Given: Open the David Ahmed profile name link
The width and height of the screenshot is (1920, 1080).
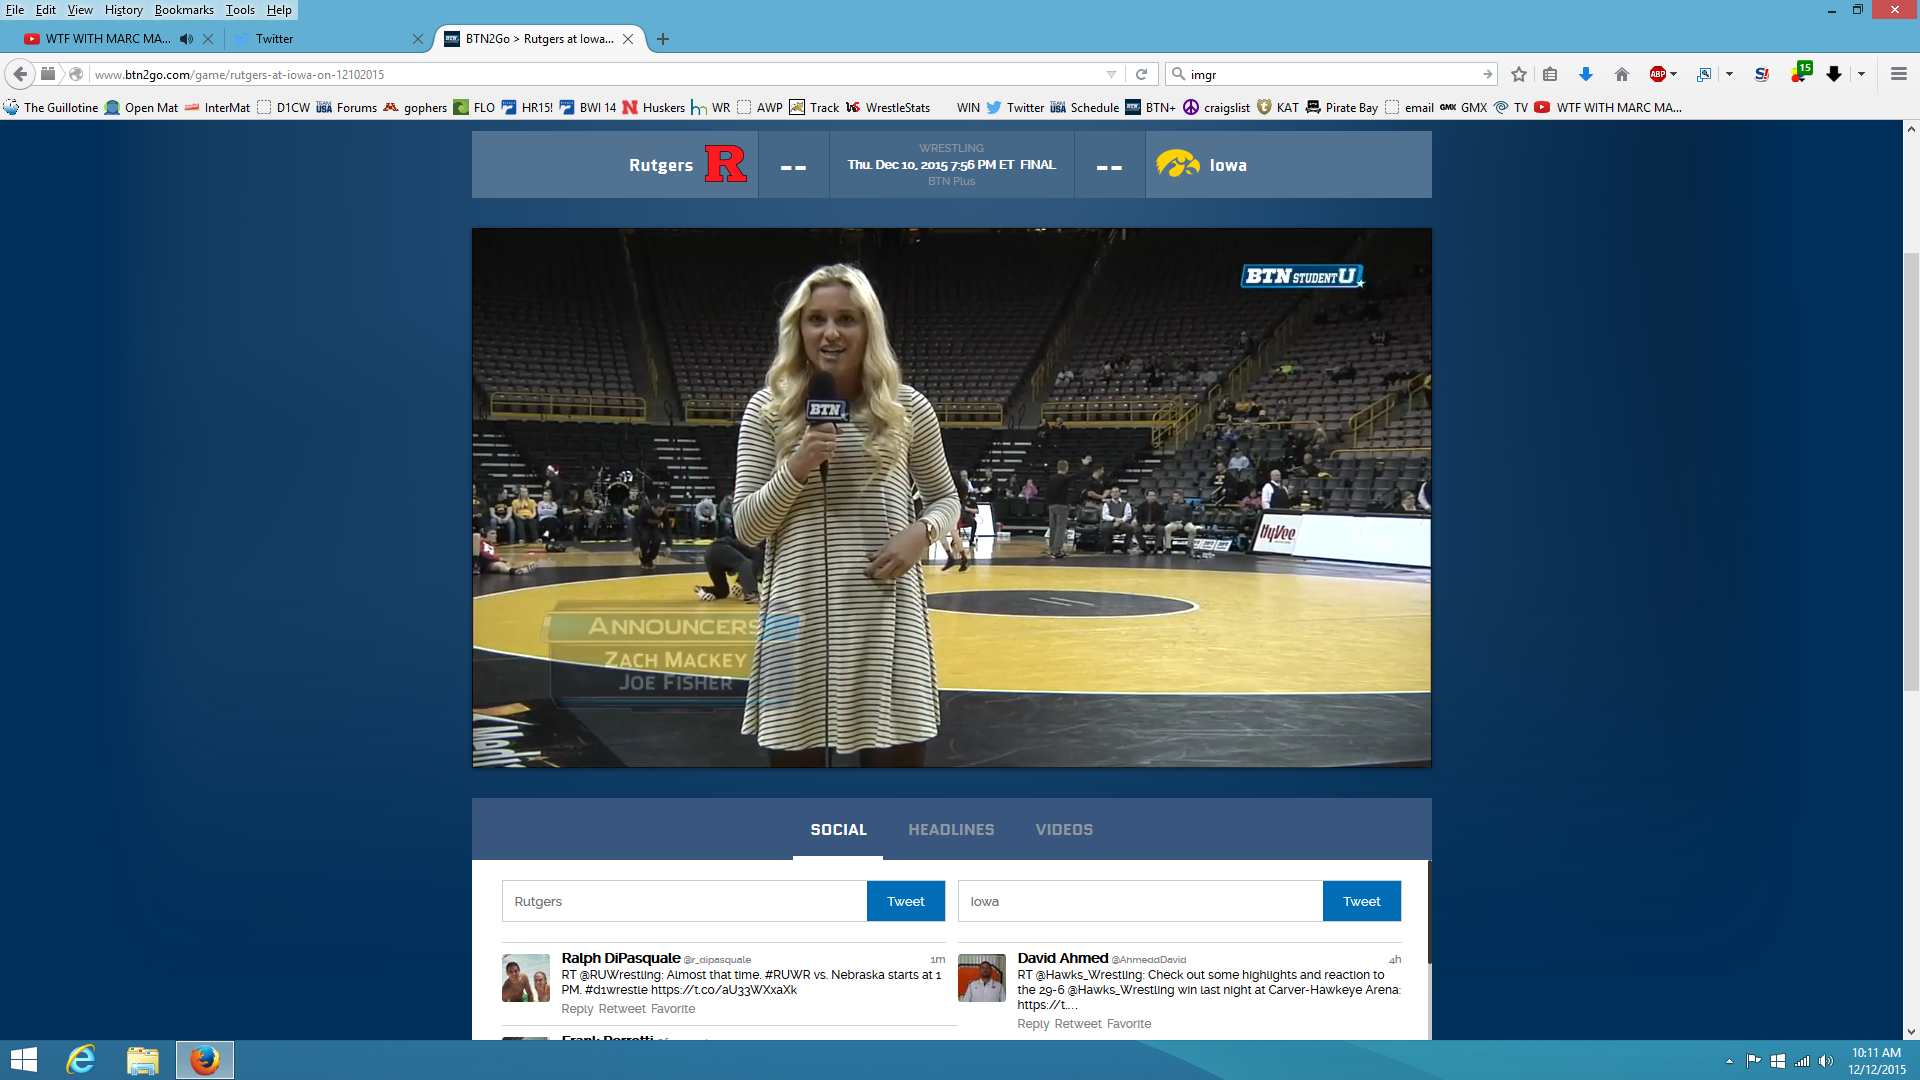Looking at the screenshot, I should click(1062, 958).
